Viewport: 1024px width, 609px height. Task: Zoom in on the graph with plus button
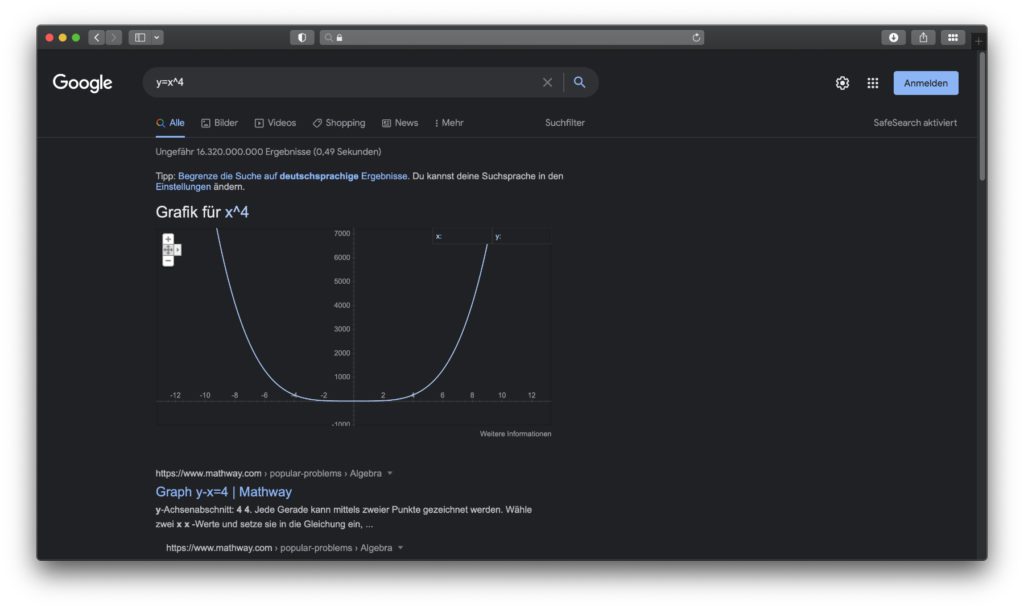click(168, 239)
